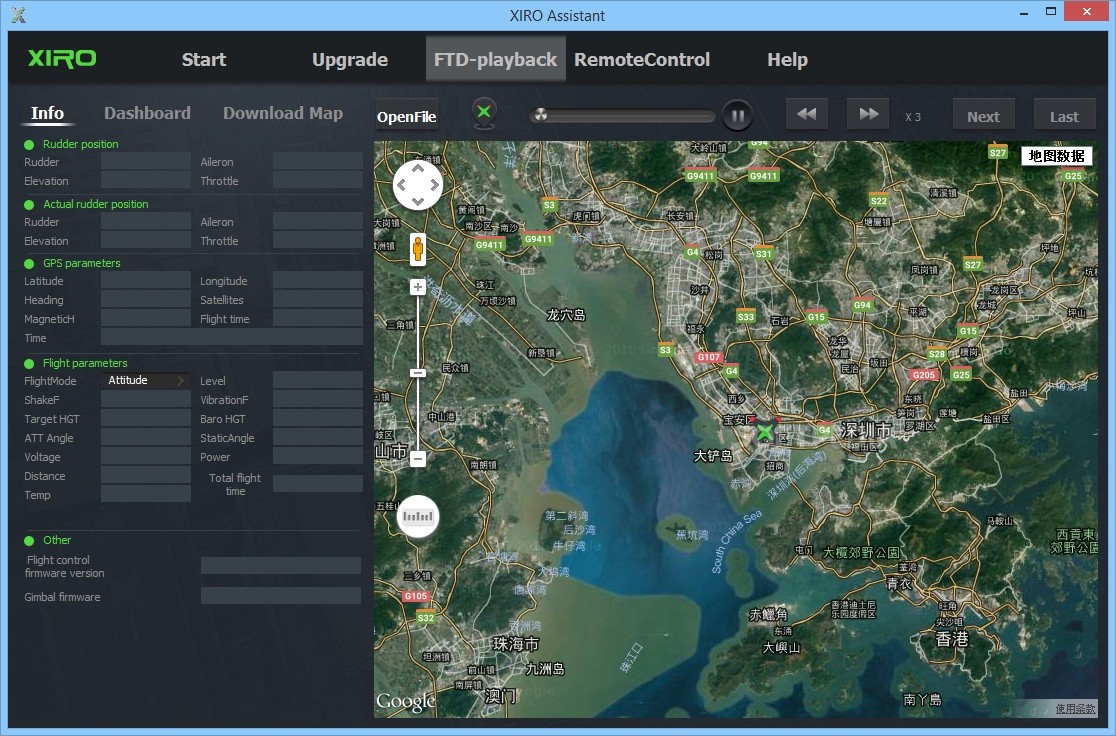Open the Upgrade tab
The height and width of the screenshot is (736, 1116).
tap(349, 59)
